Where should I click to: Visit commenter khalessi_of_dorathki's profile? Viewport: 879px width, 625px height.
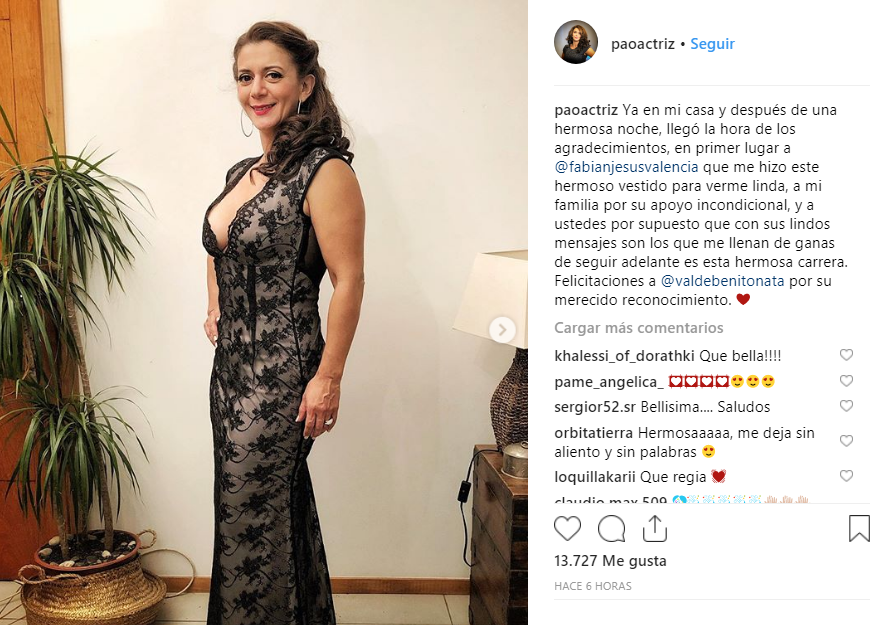[624, 356]
